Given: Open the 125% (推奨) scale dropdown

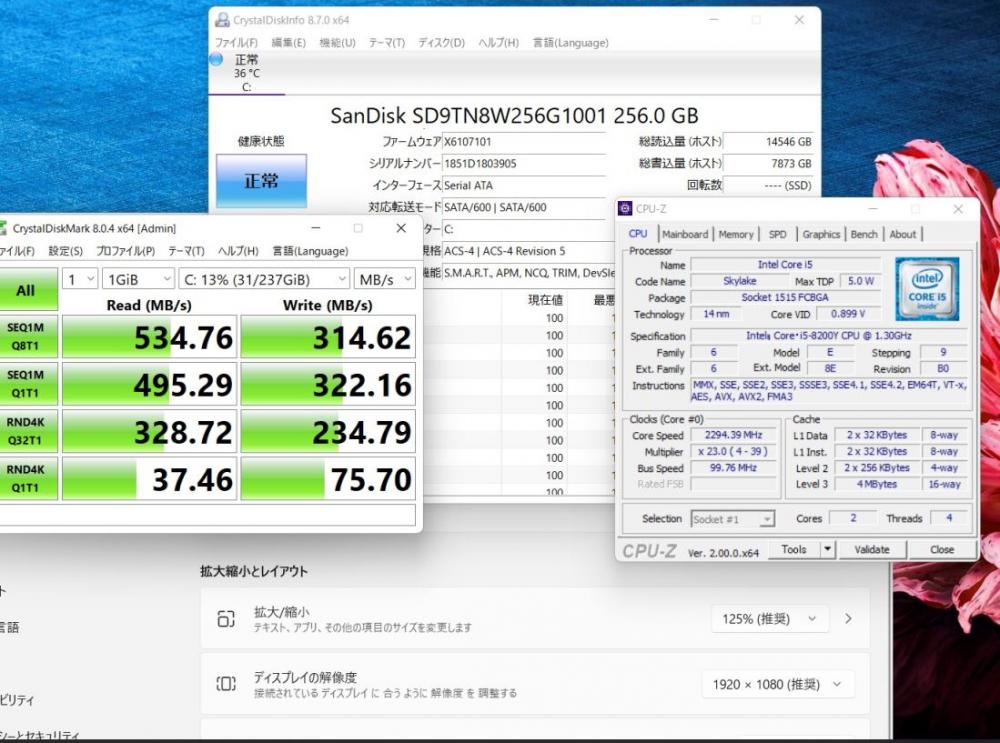Looking at the screenshot, I should pyautogui.click(x=769, y=619).
